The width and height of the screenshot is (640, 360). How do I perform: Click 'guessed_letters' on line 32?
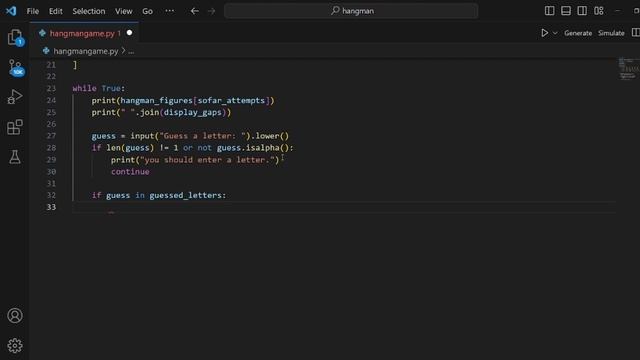185,196
